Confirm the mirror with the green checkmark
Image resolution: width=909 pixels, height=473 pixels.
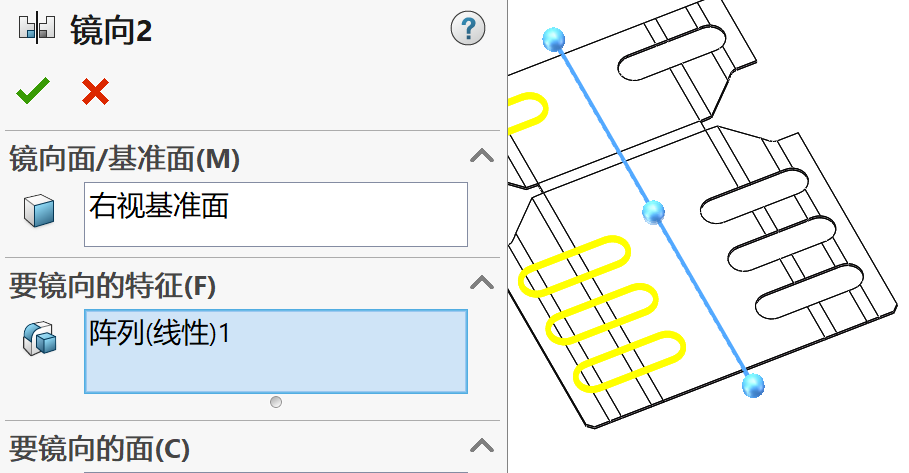[x=32, y=92]
